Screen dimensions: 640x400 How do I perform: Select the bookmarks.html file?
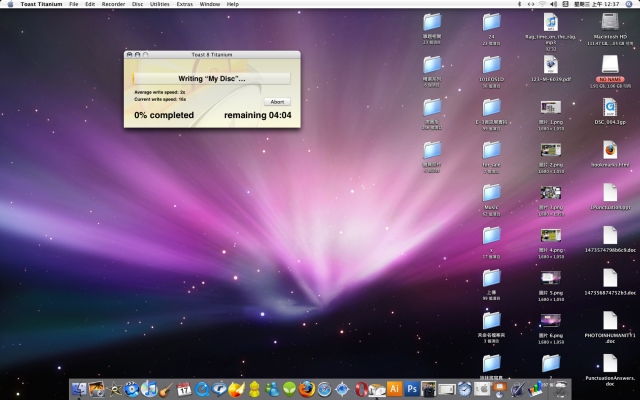click(610, 151)
